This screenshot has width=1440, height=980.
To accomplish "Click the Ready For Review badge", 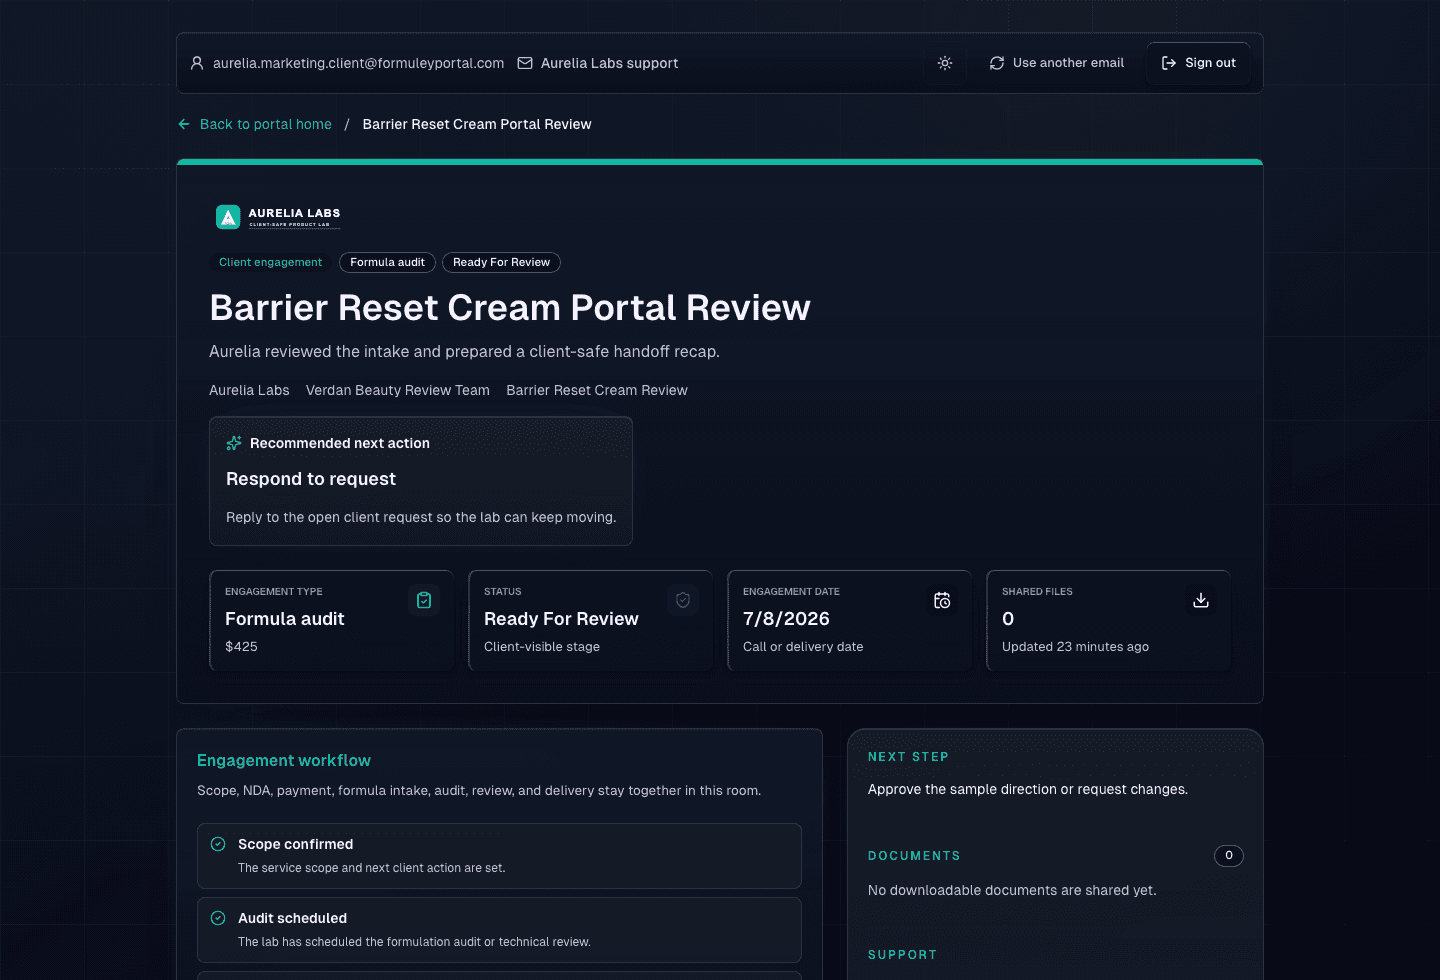I will (501, 262).
